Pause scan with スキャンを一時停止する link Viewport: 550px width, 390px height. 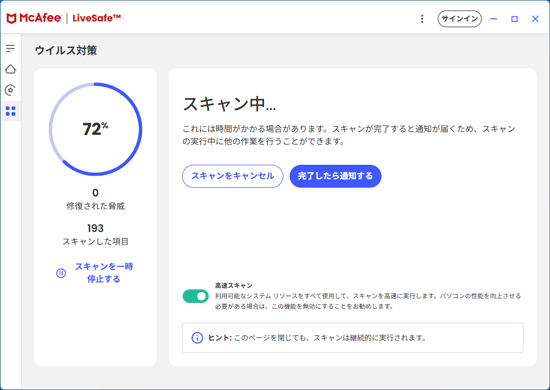[x=104, y=273]
